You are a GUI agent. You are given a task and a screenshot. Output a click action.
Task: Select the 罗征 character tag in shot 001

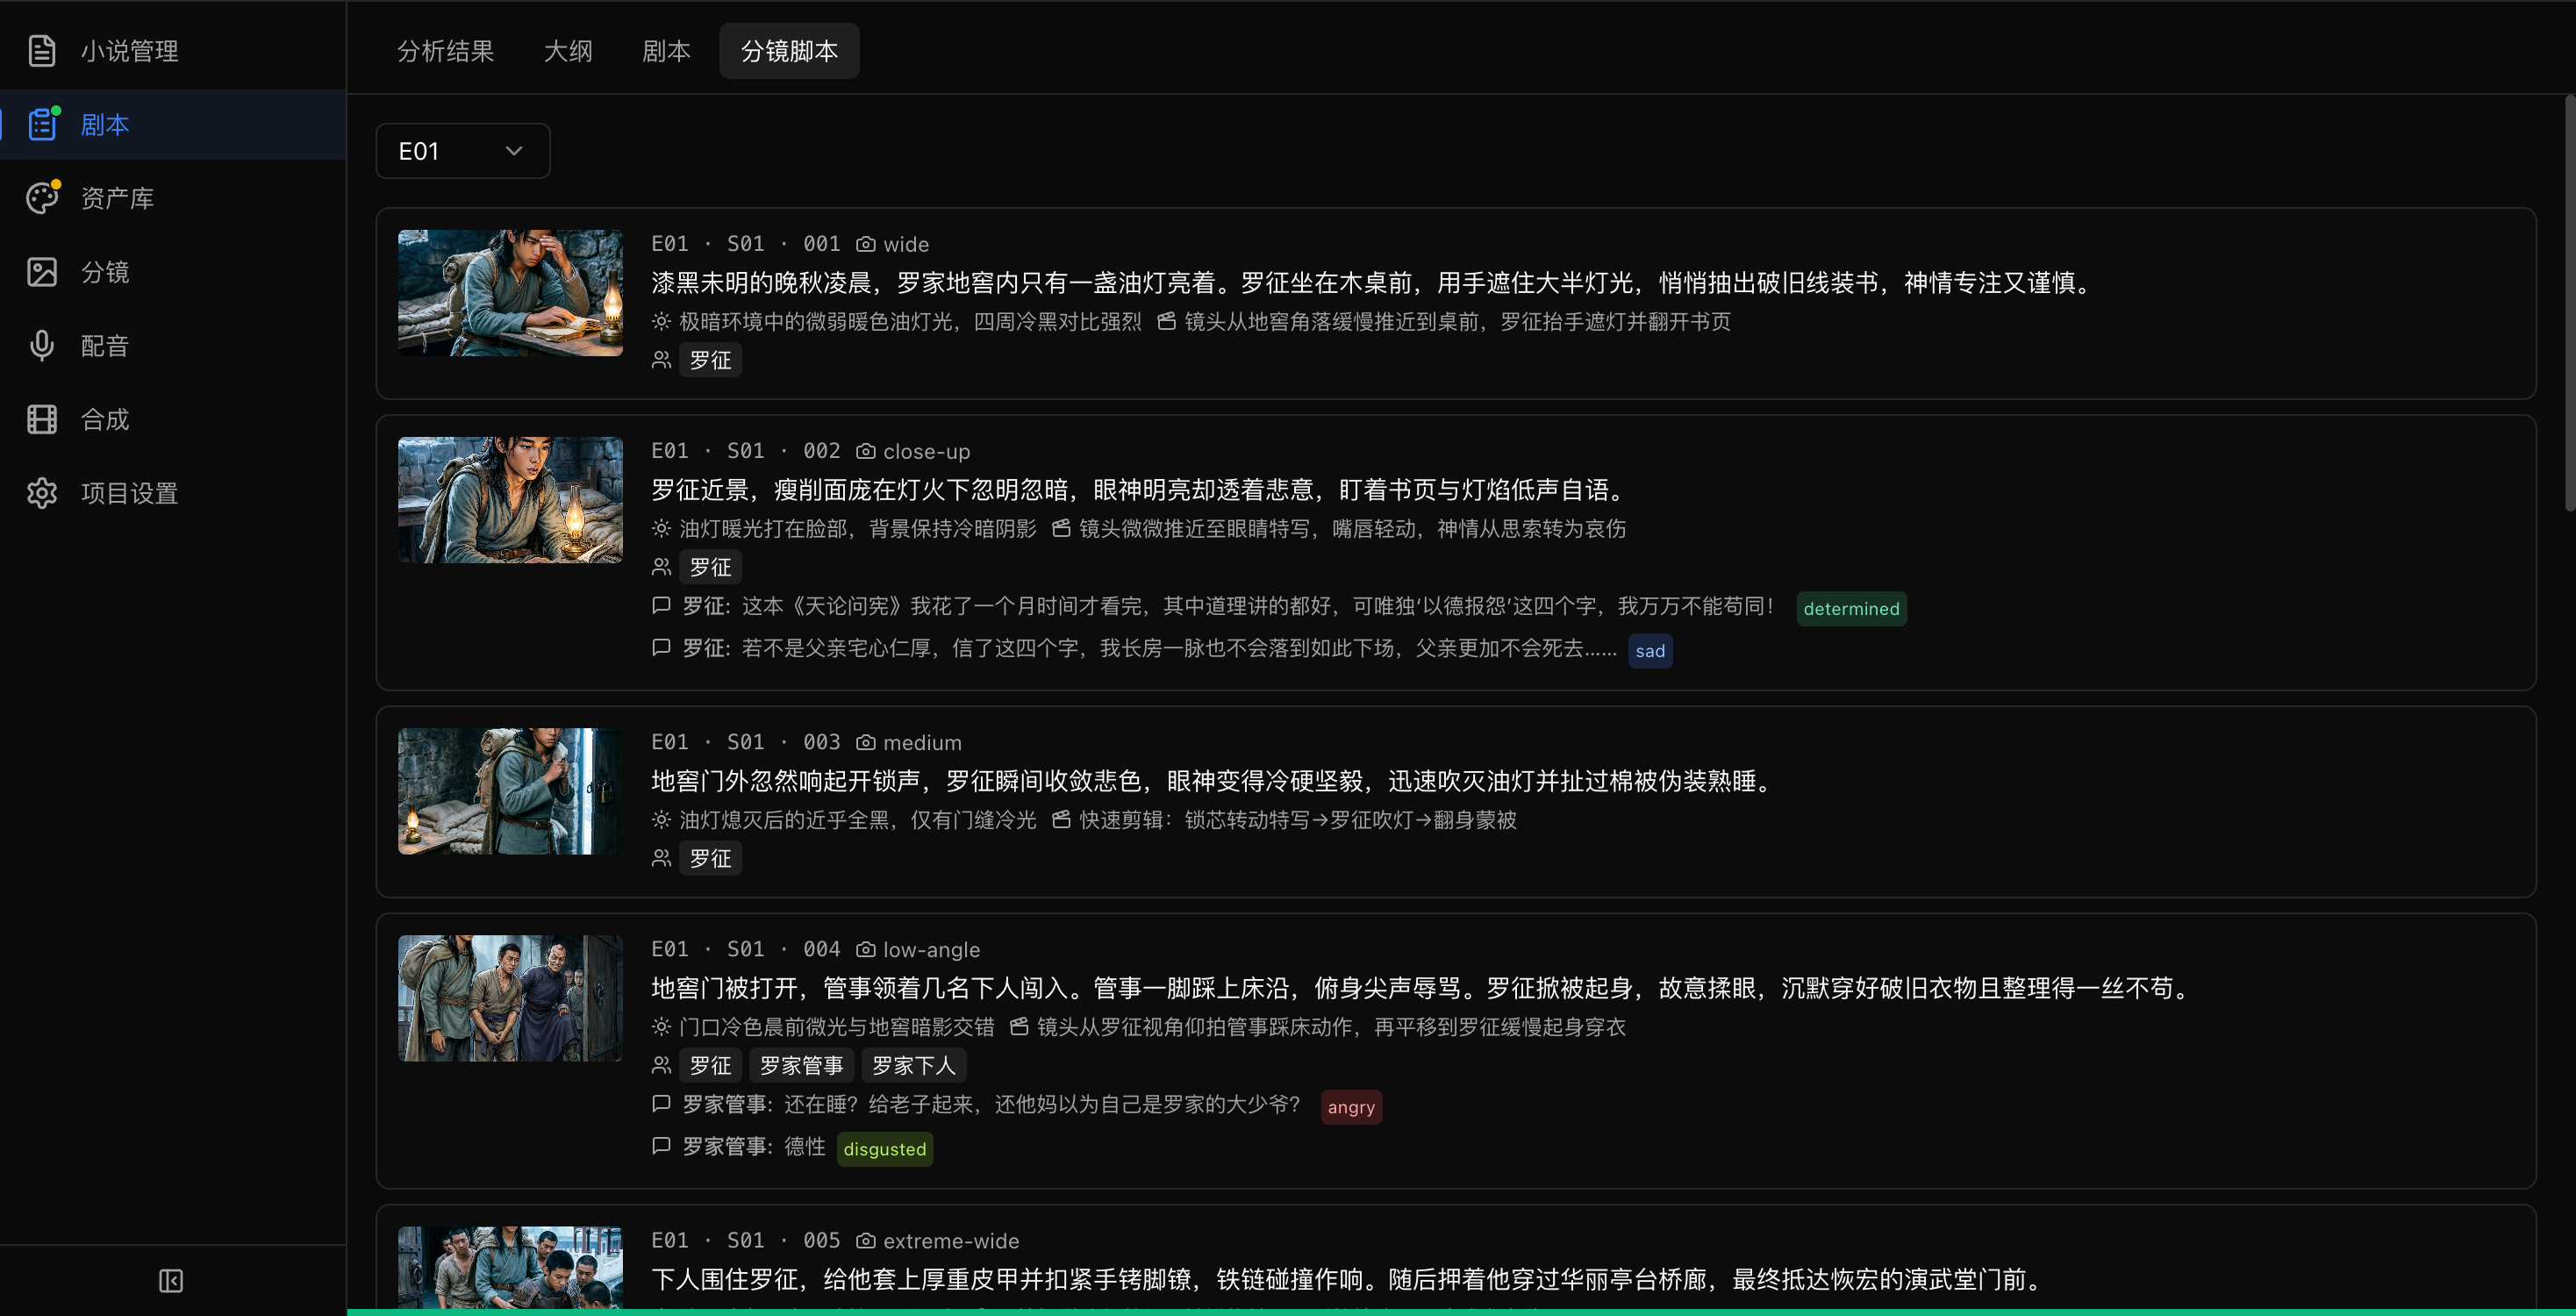coord(710,360)
